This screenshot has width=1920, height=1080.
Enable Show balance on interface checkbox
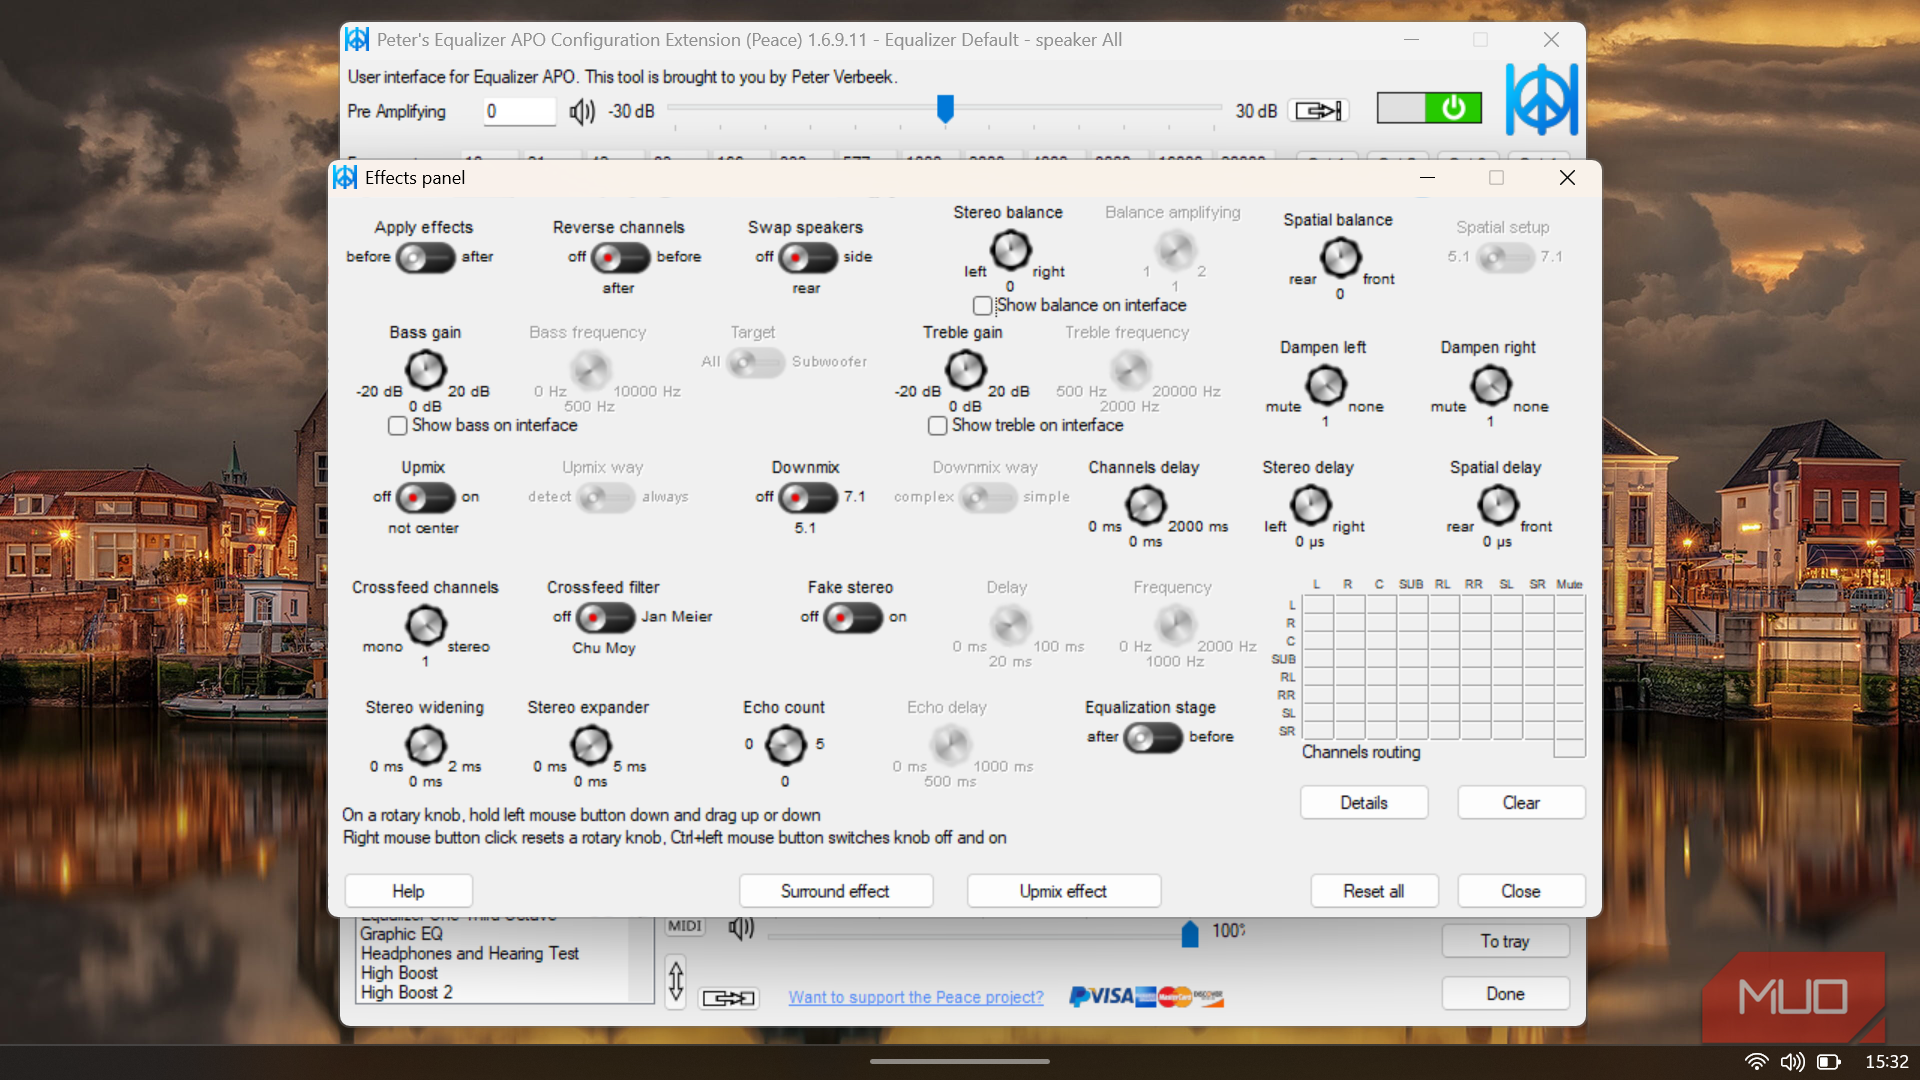click(x=983, y=305)
